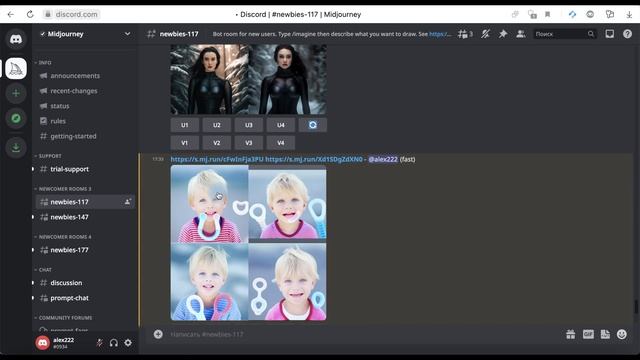The width and height of the screenshot is (640, 360).
Task: Click message input field for #newbies-117
Action: tap(363, 334)
